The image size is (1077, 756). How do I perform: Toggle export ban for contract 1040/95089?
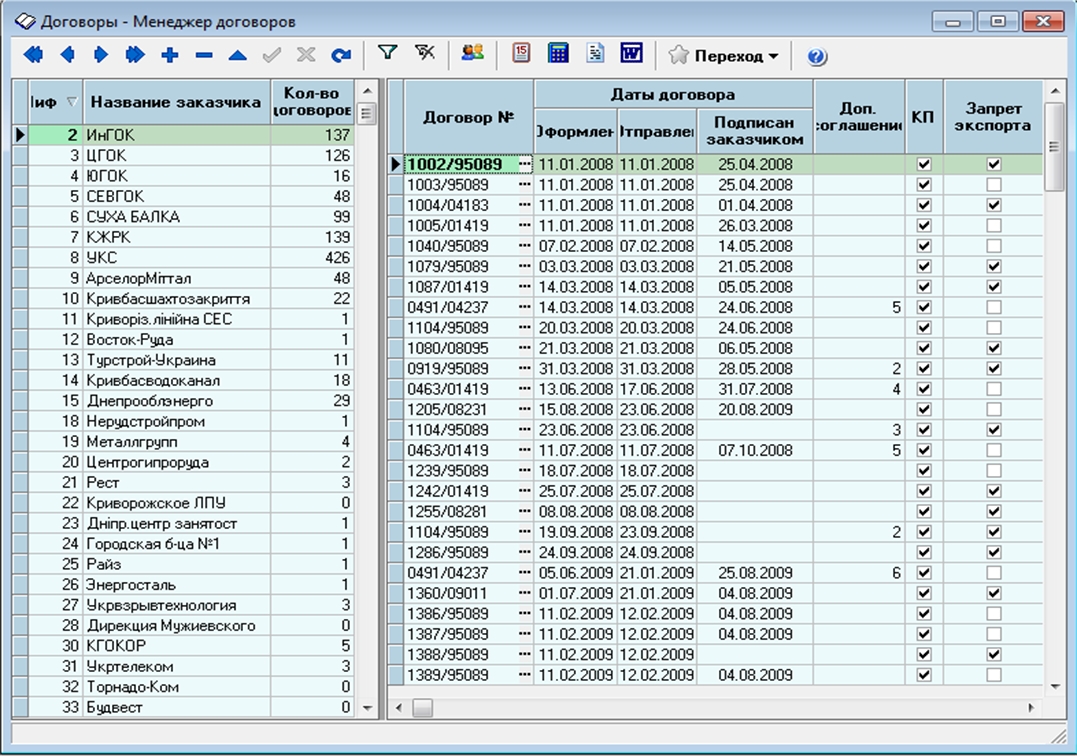click(993, 246)
